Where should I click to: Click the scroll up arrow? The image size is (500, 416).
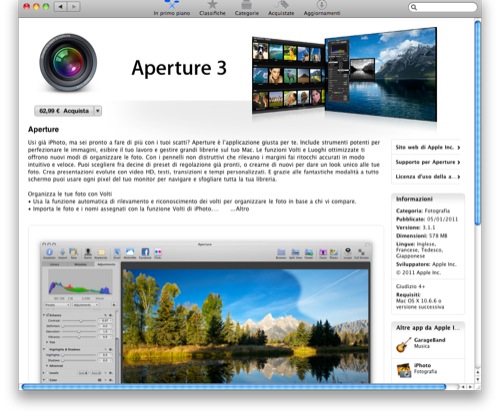tap(478, 372)
